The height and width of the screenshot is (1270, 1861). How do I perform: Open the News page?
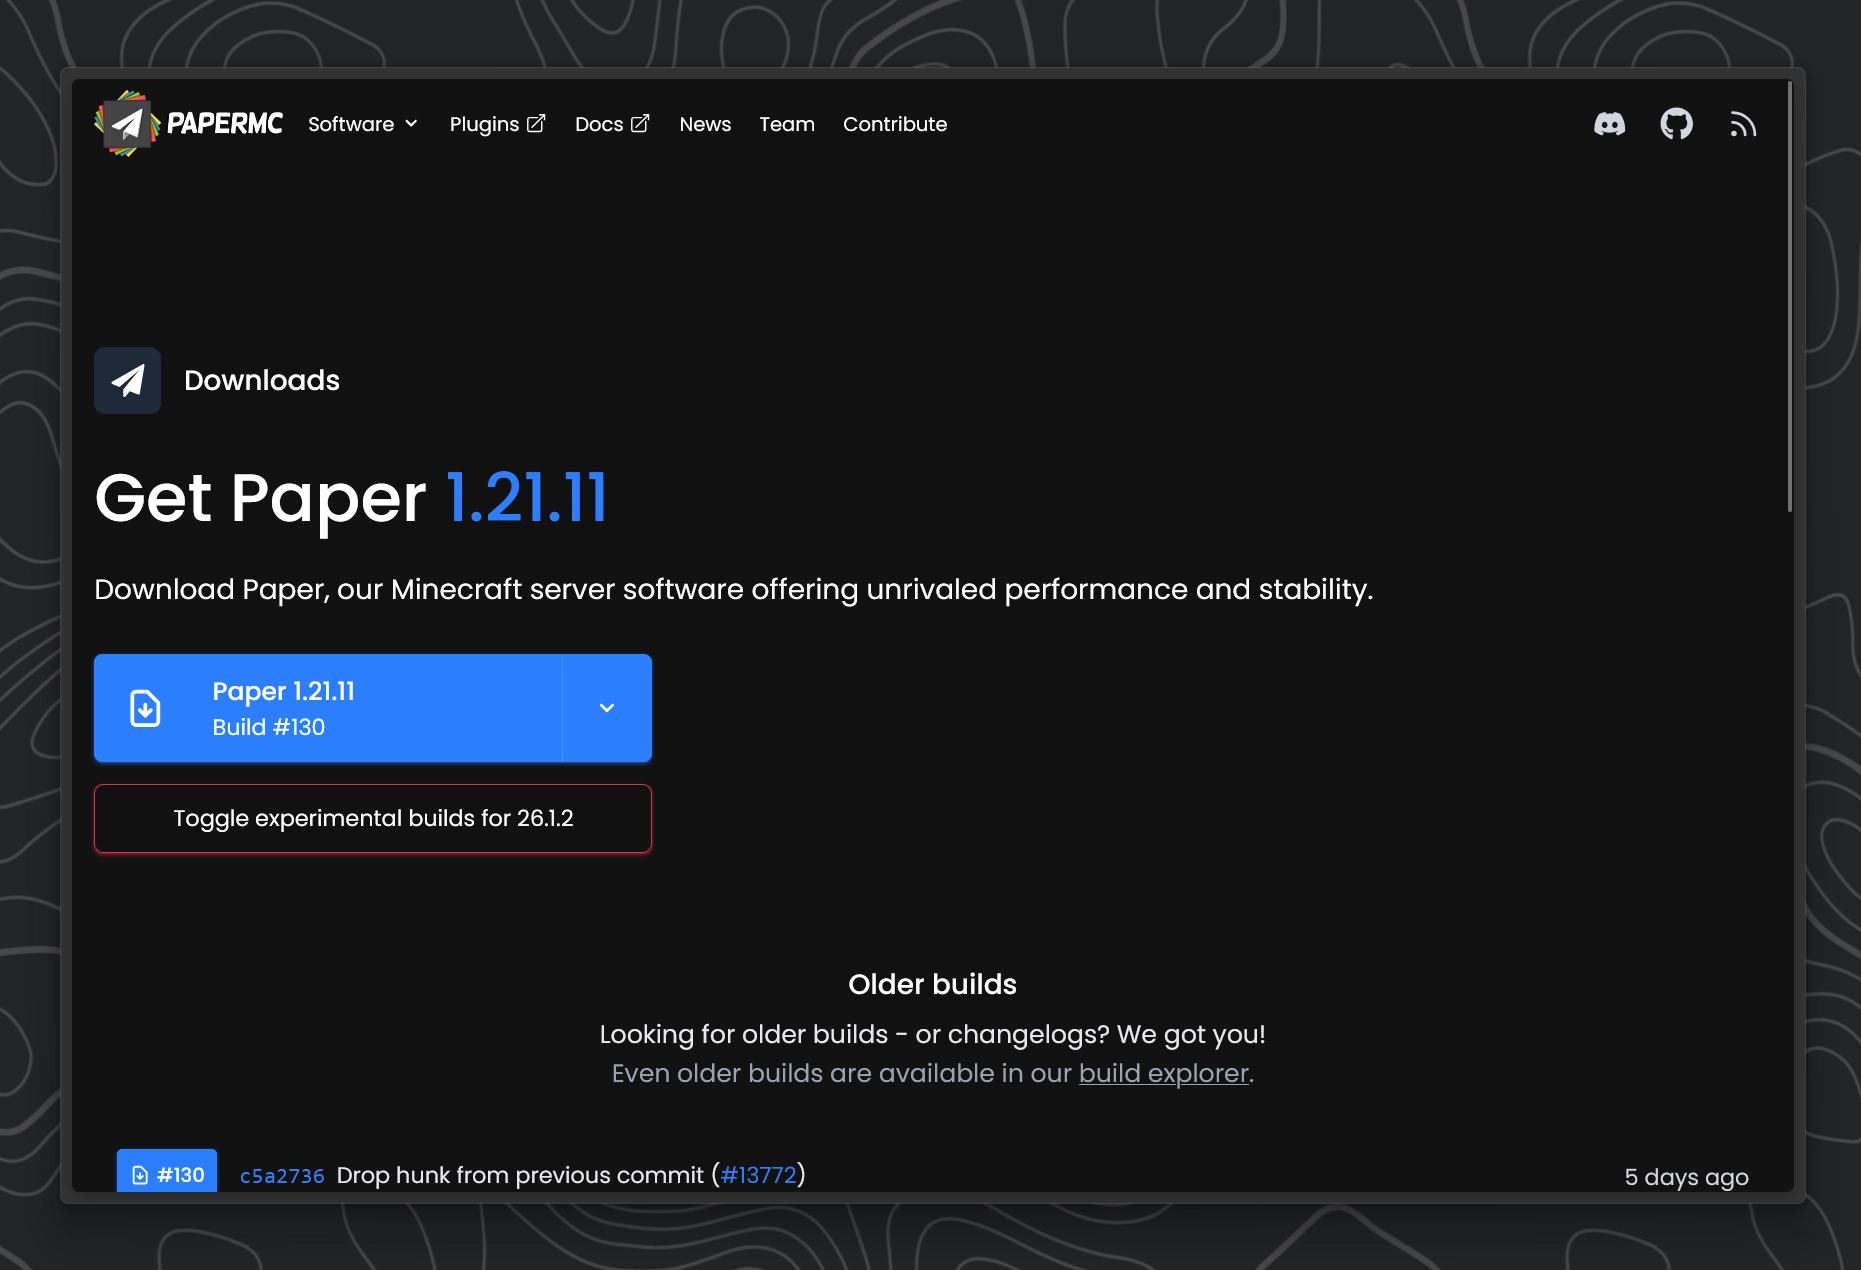[x=705, y=124]
